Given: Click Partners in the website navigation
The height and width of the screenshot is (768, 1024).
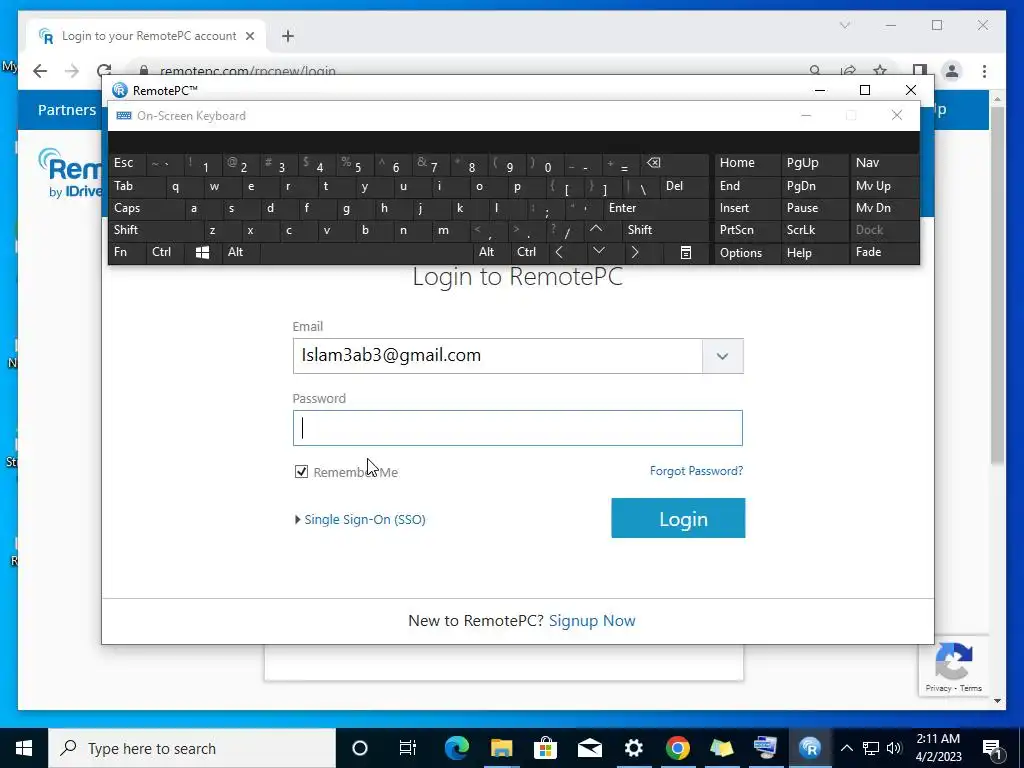Looking at the screenshot, I should 67,110.
